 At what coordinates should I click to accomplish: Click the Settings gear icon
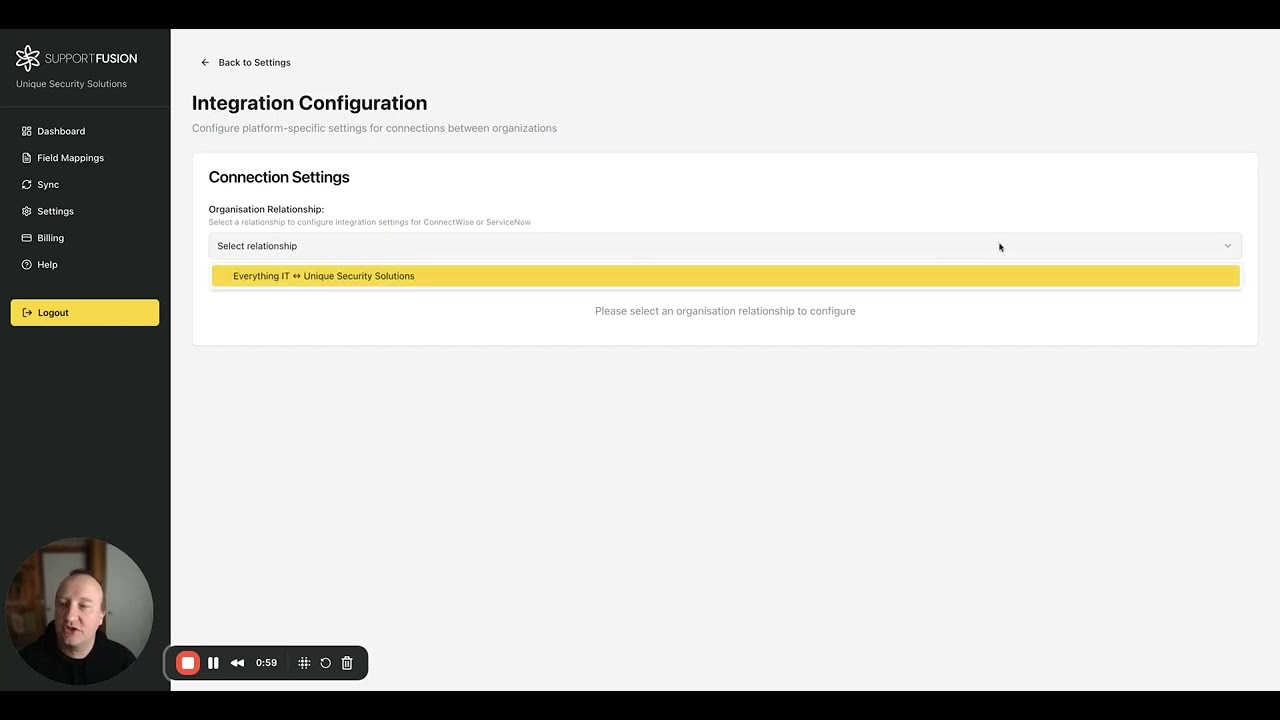(x=27, y=211)
